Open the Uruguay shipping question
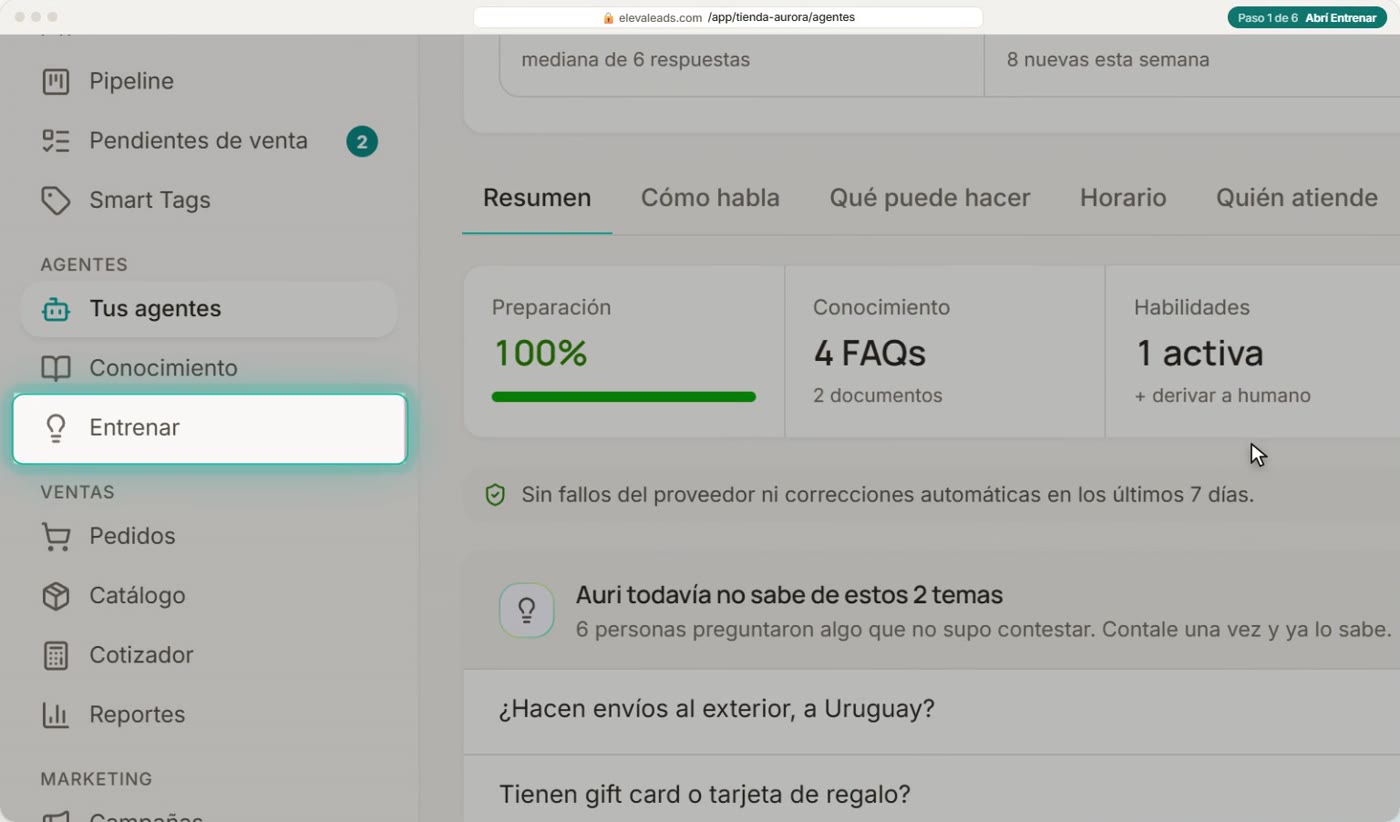 [931, 710]
